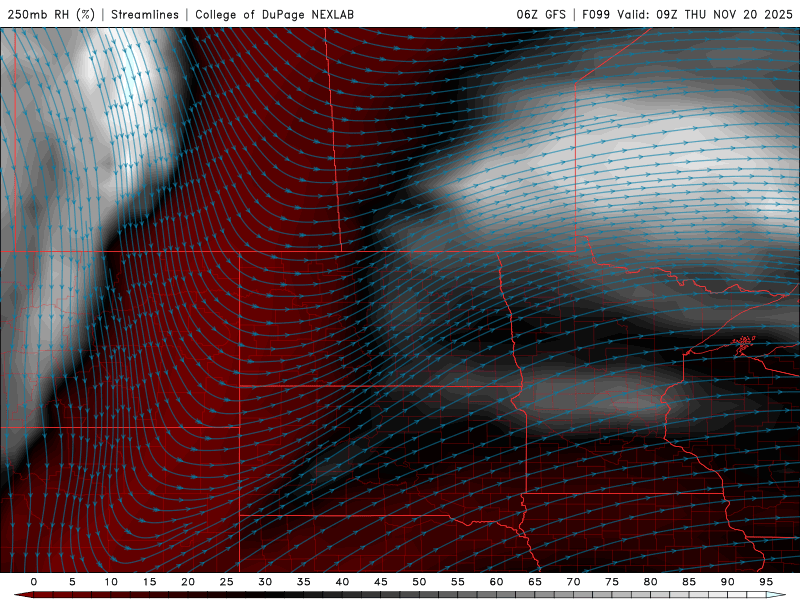The height and width of the screenshot is (600, 800).
Task: Select the "65" color scale label
Action: coord(535,582)
